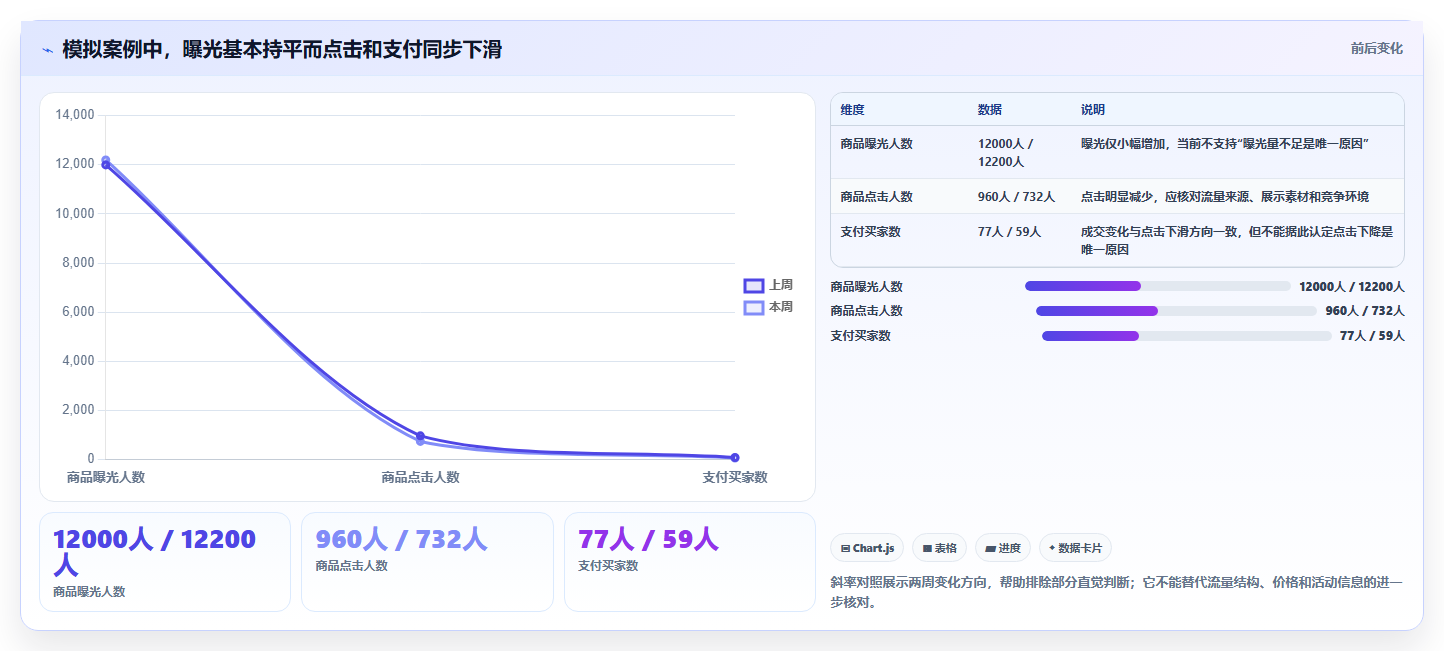Screen dimensions: 1444x651
Task: Click the icon in the 表格 chip
Action: point(927,548)
